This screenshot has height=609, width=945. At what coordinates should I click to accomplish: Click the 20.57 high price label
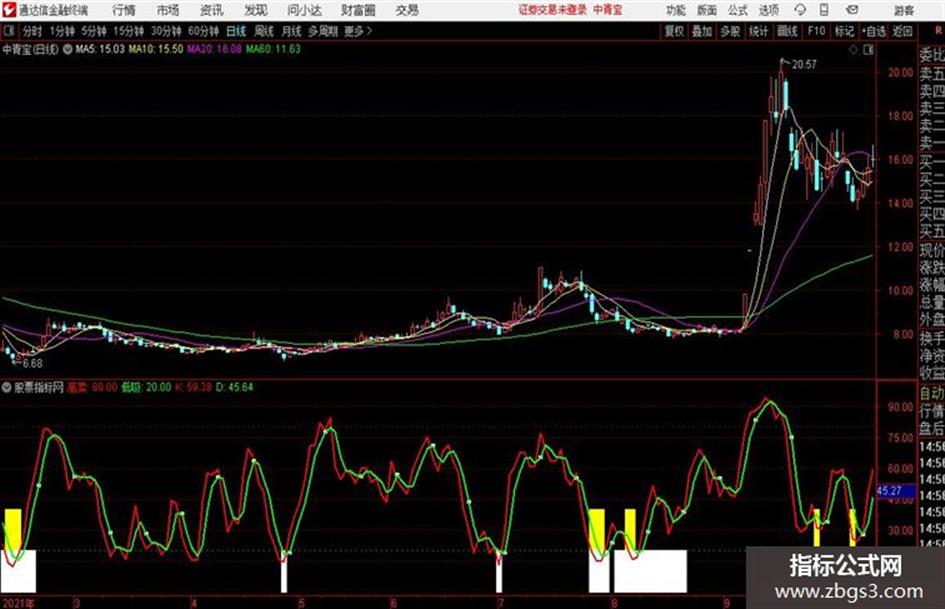[805, 65]
